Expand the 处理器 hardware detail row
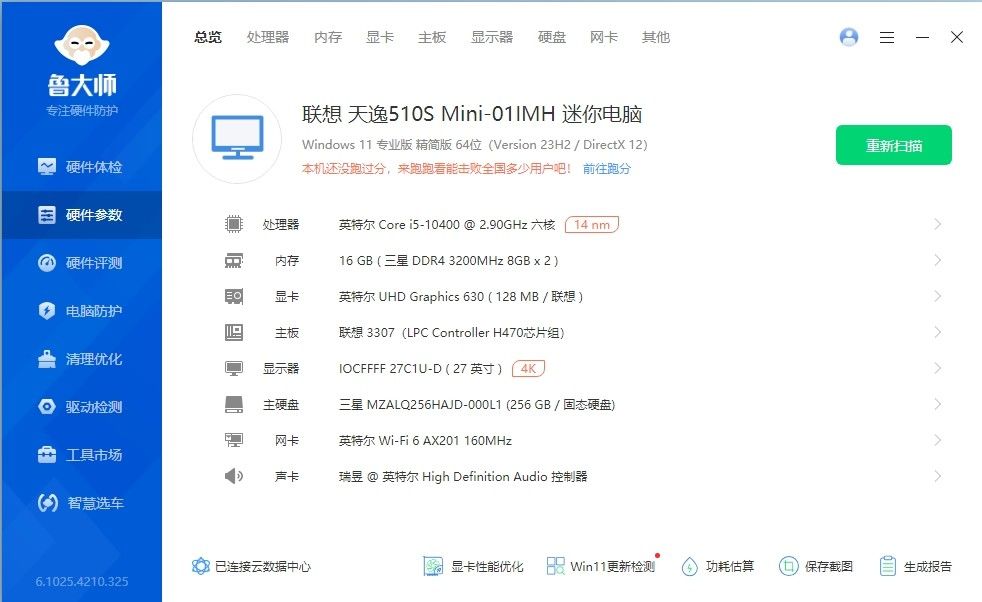Screen dimensions: 982x602 click(x=938, y=224)
